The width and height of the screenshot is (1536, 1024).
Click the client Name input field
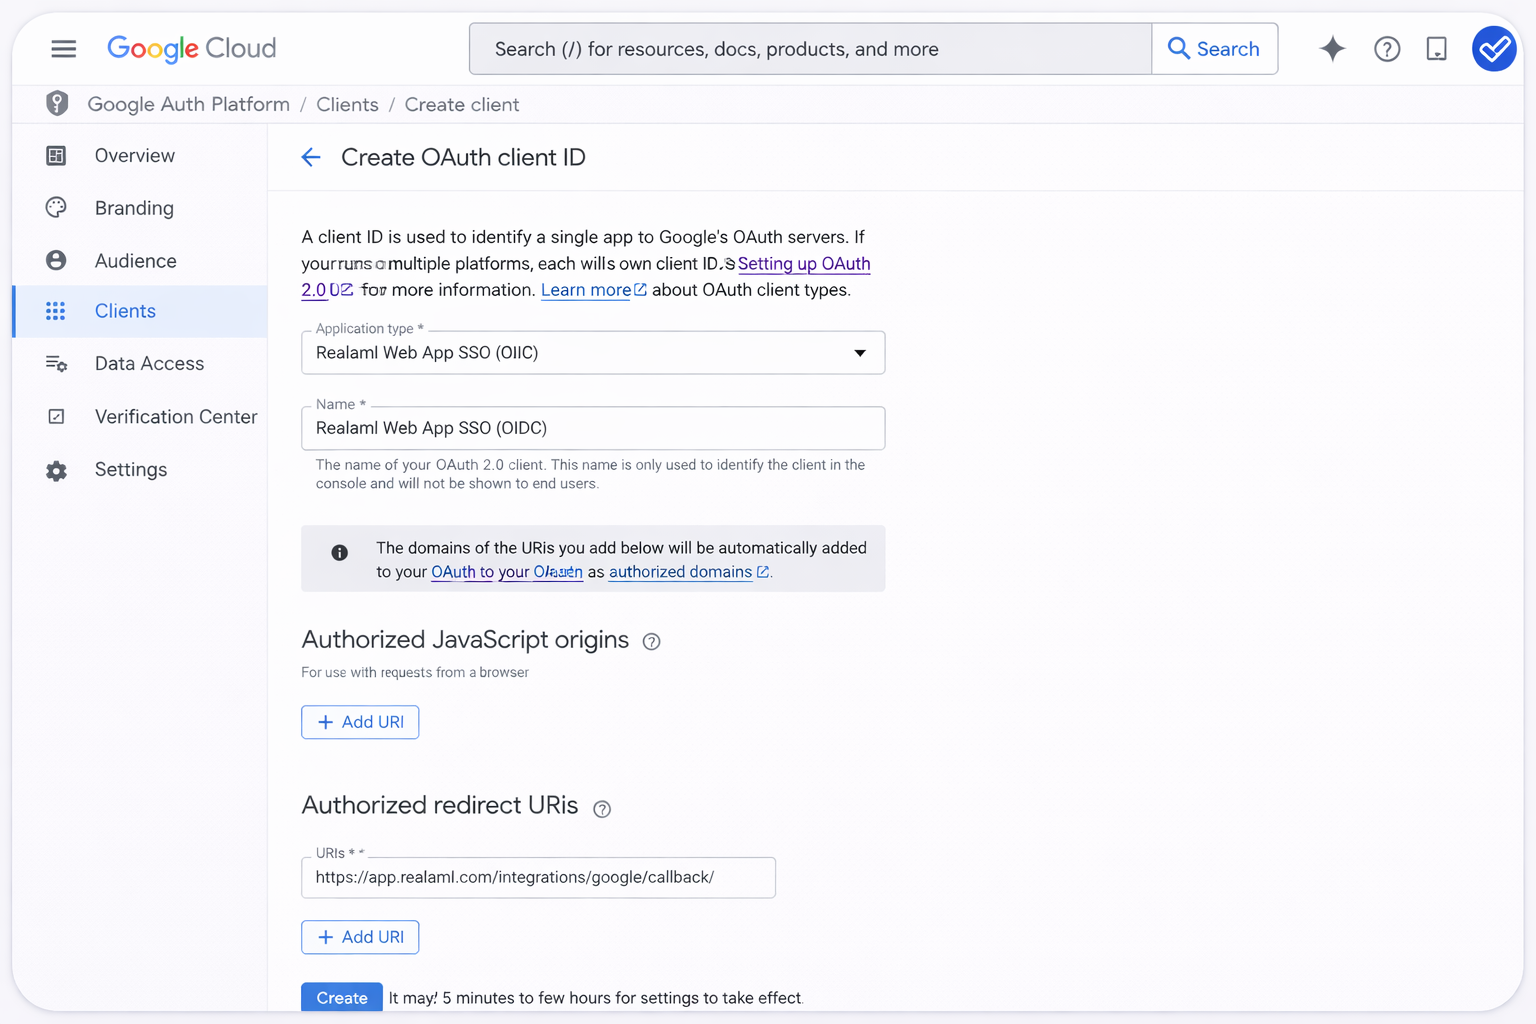[592, 428]
